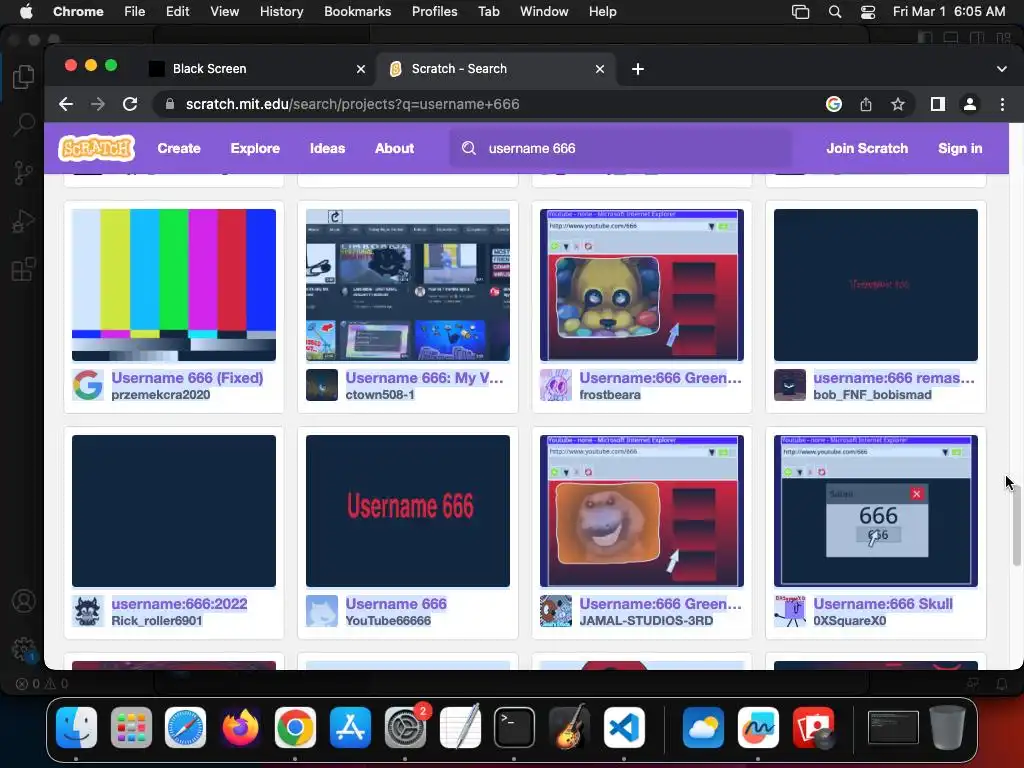Open author ctown508-1

tap(380, 394)
